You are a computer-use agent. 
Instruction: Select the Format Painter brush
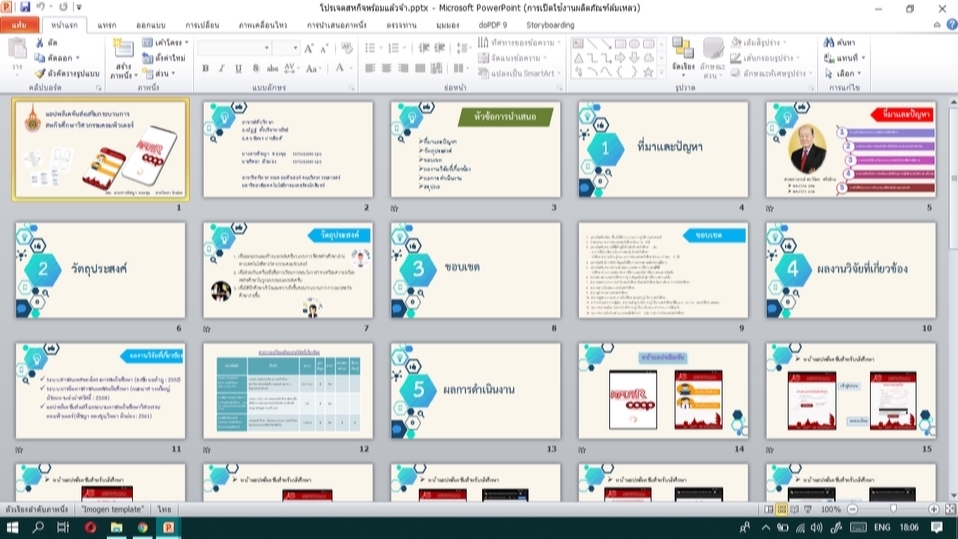(x=40, y=73)
